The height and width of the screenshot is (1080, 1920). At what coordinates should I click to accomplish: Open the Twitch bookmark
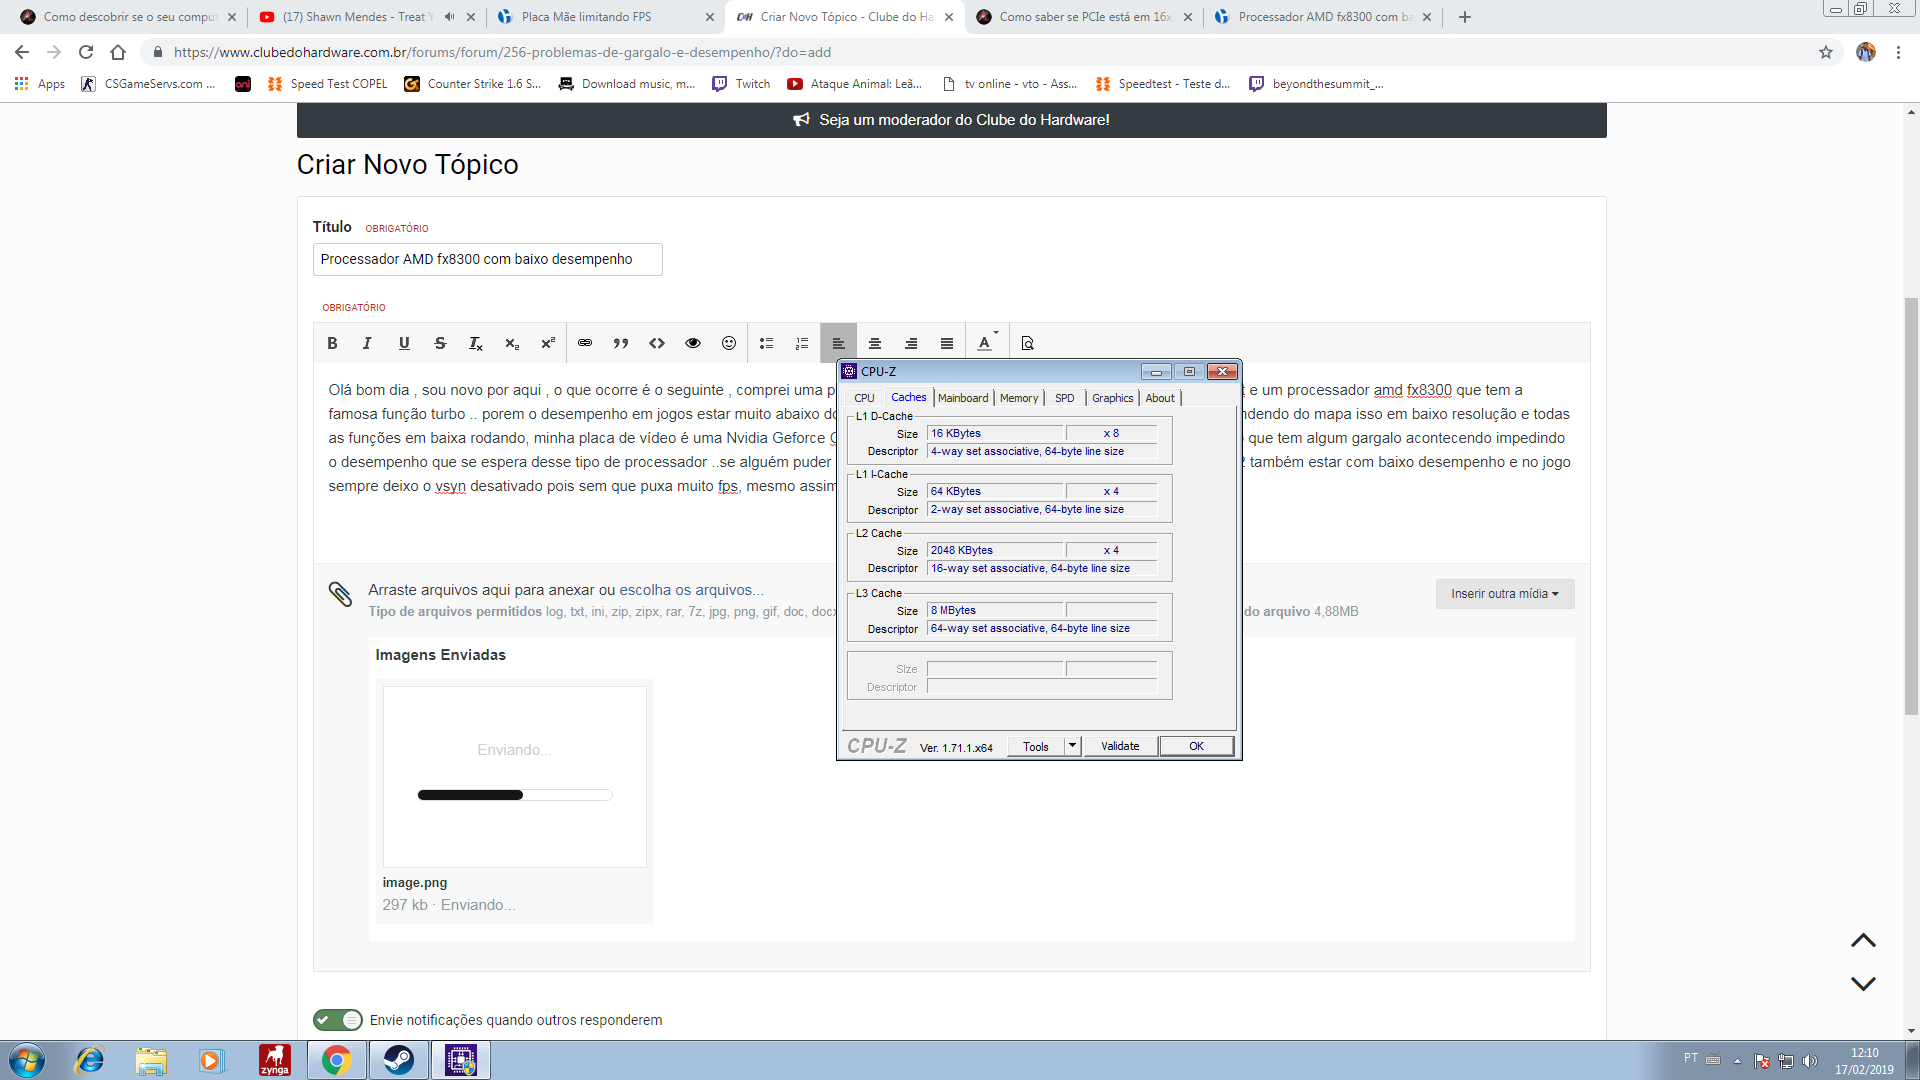click(x=741, y=84)
